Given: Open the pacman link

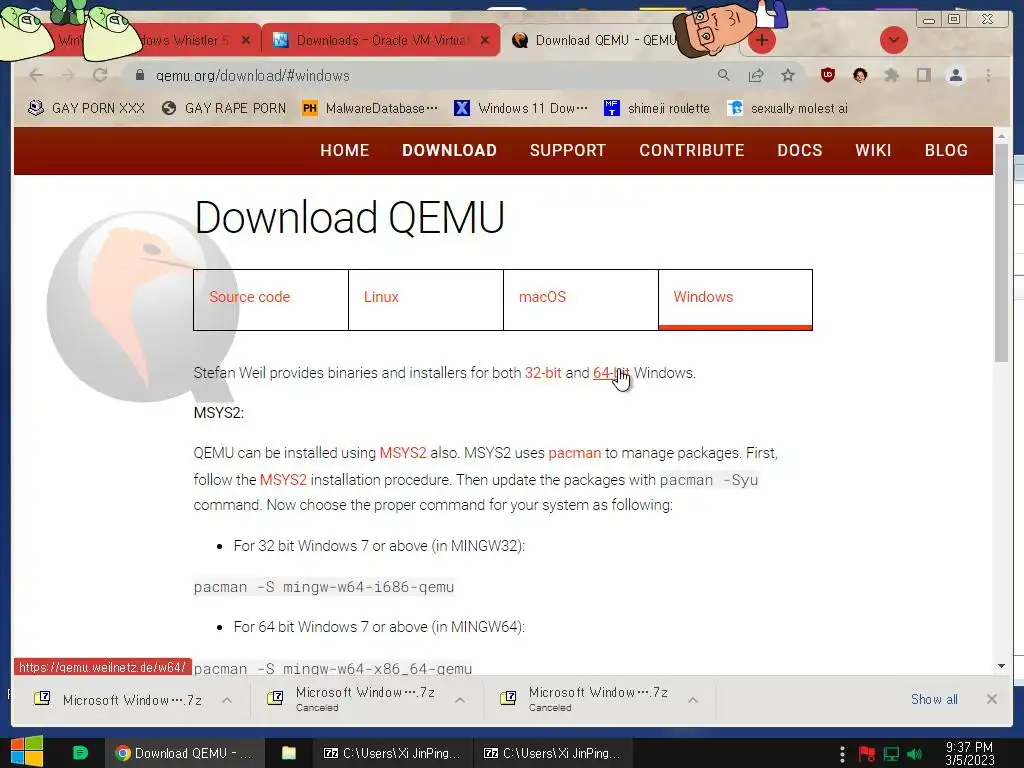Looking at the screenshot, I should pos(574,453).
